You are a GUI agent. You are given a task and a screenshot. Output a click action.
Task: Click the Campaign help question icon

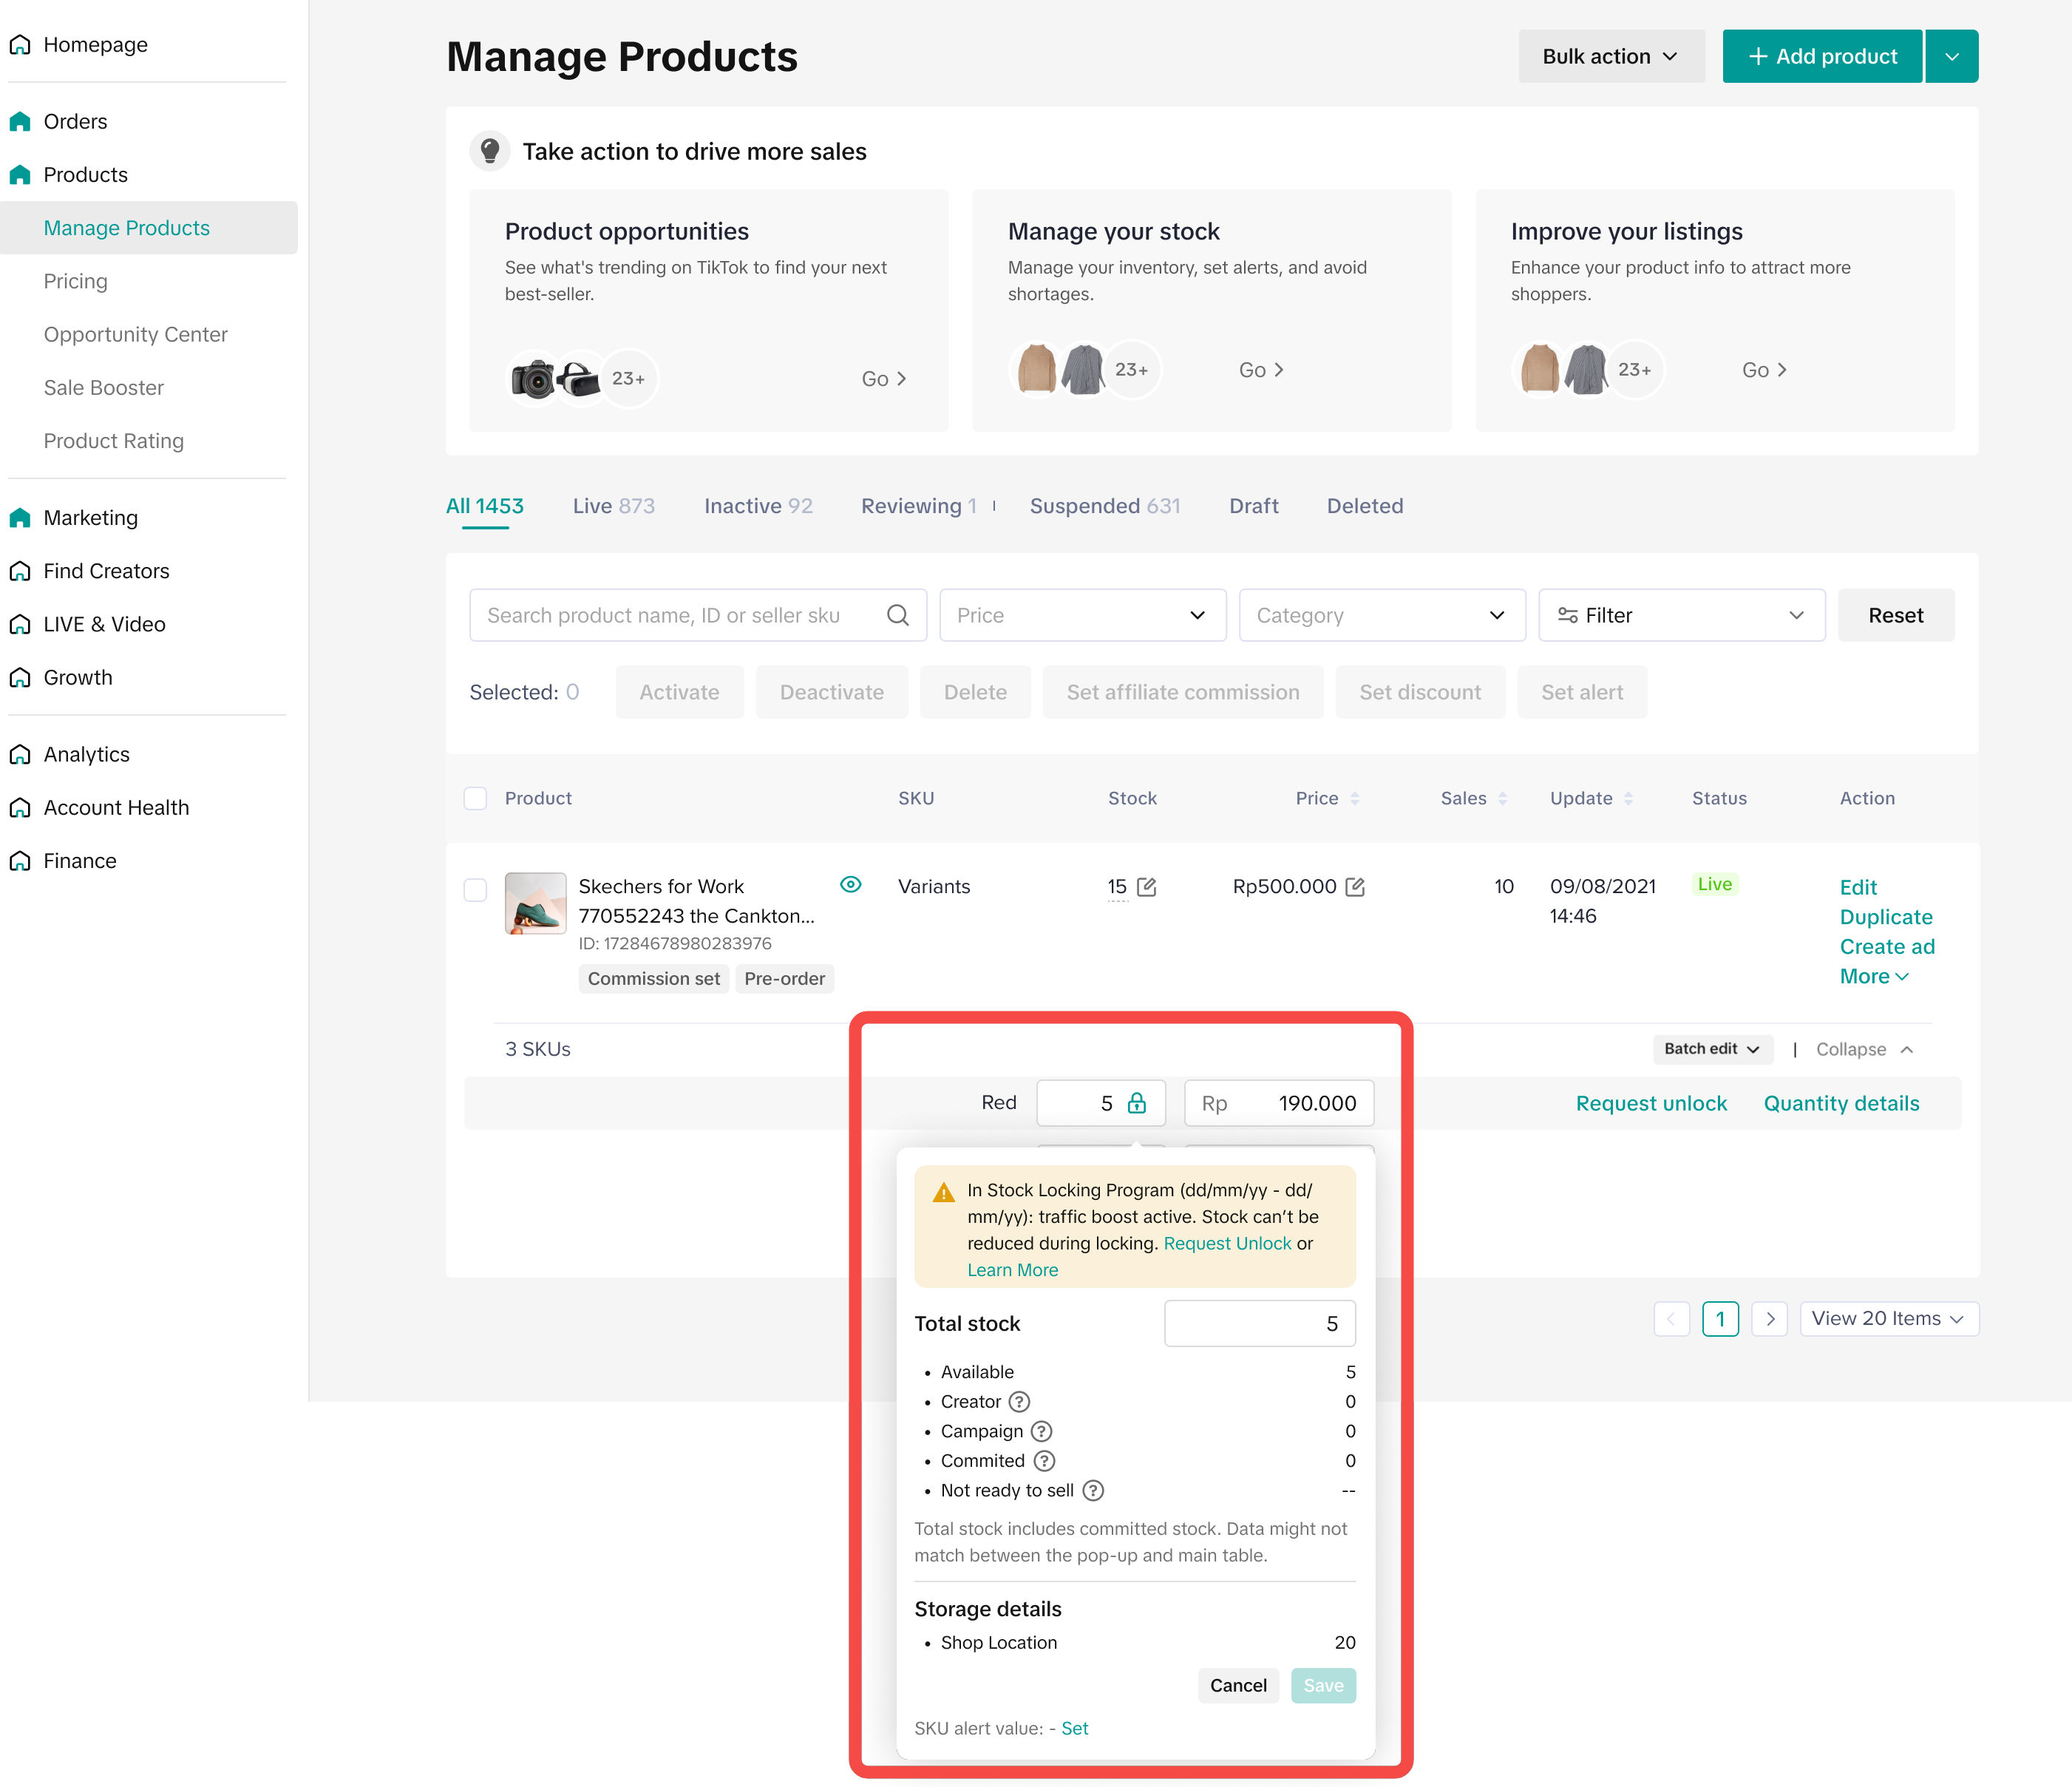[x=1041, y=1432]
